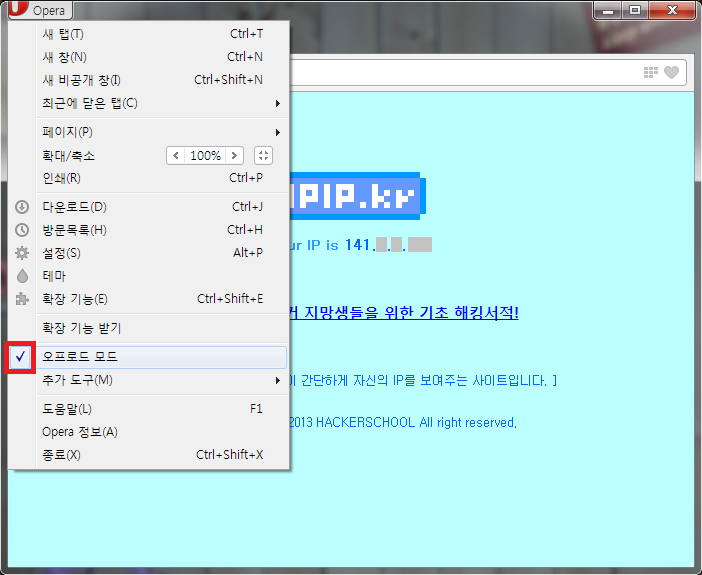The height and width of the screenshot is (575, 702).
Task: Toggle full screen icon next to zoom
Action: (x=263, y=155)
